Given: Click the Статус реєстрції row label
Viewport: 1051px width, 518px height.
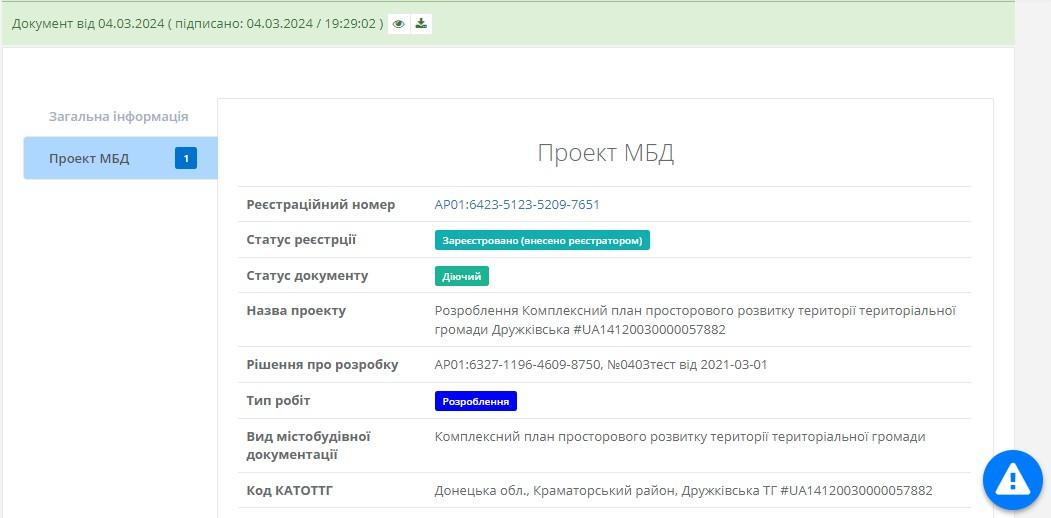Looking at the screenshot, I should tap(301, 240).
